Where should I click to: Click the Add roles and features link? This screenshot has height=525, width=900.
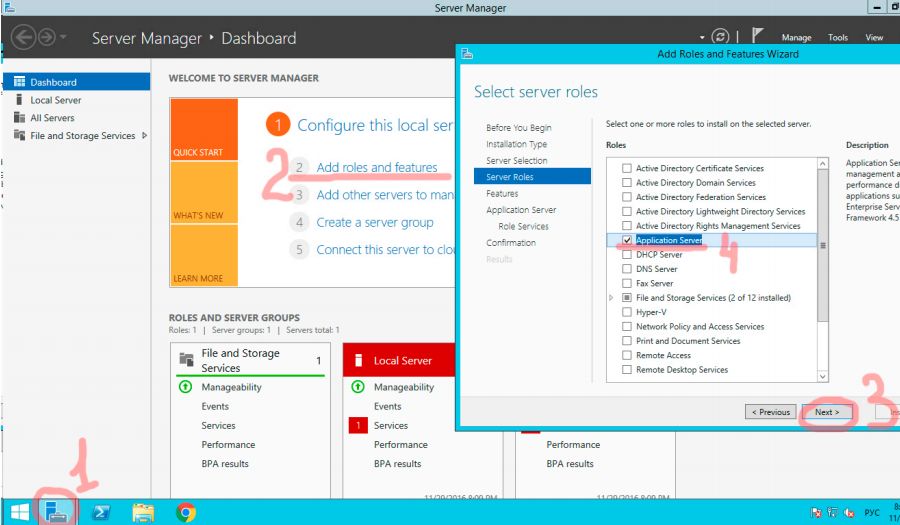coord(377,168)
